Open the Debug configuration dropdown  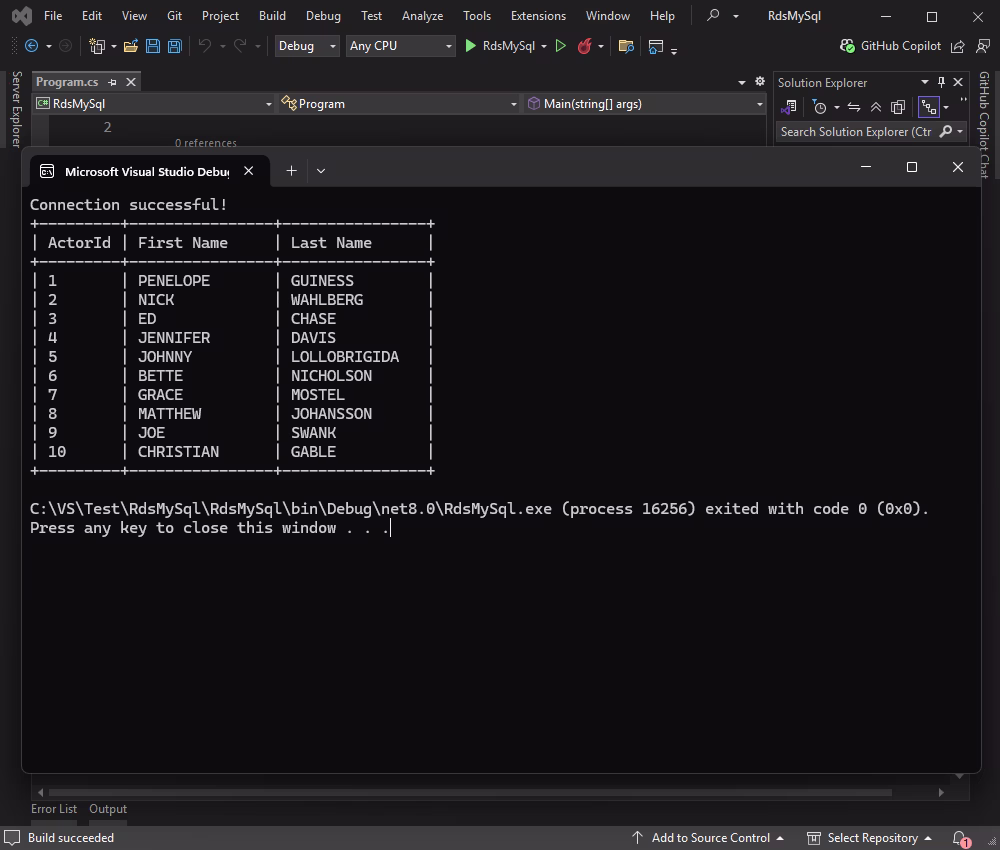click(x=305, y=46)
